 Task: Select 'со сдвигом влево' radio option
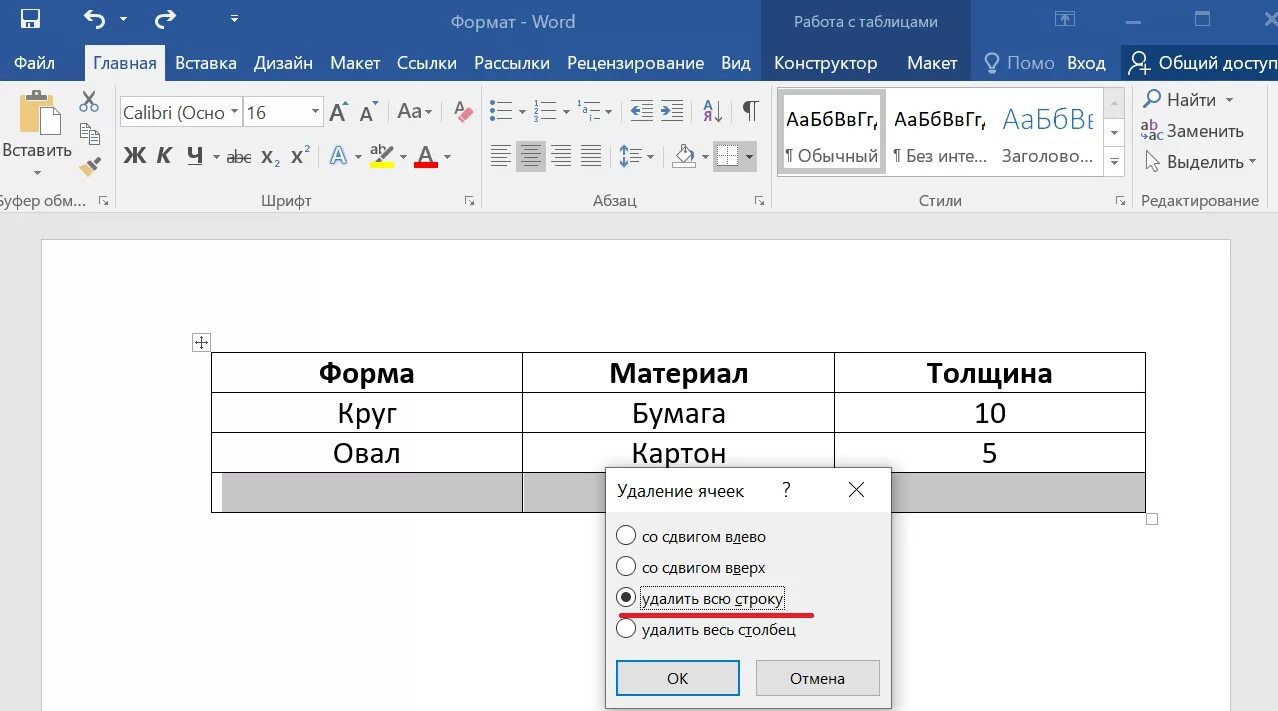[x=626, y=536]
